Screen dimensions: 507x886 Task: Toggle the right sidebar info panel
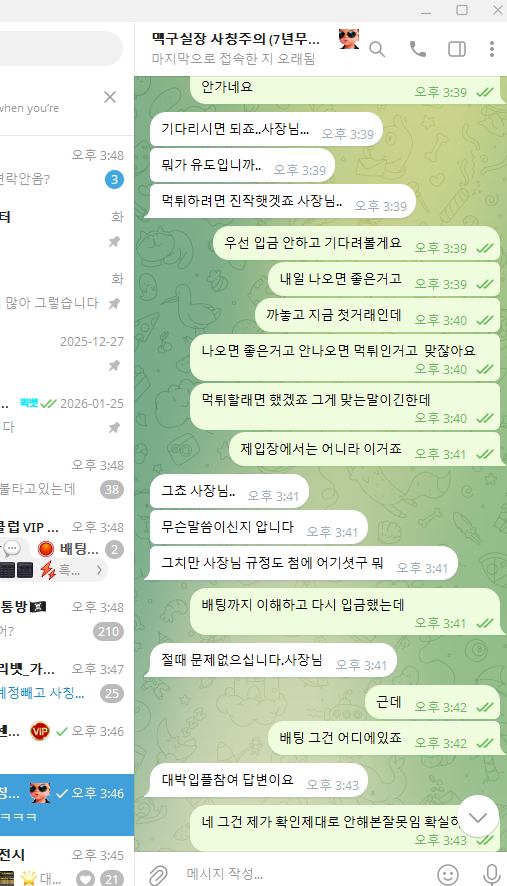pyautogui.click(x=457, y=50)
